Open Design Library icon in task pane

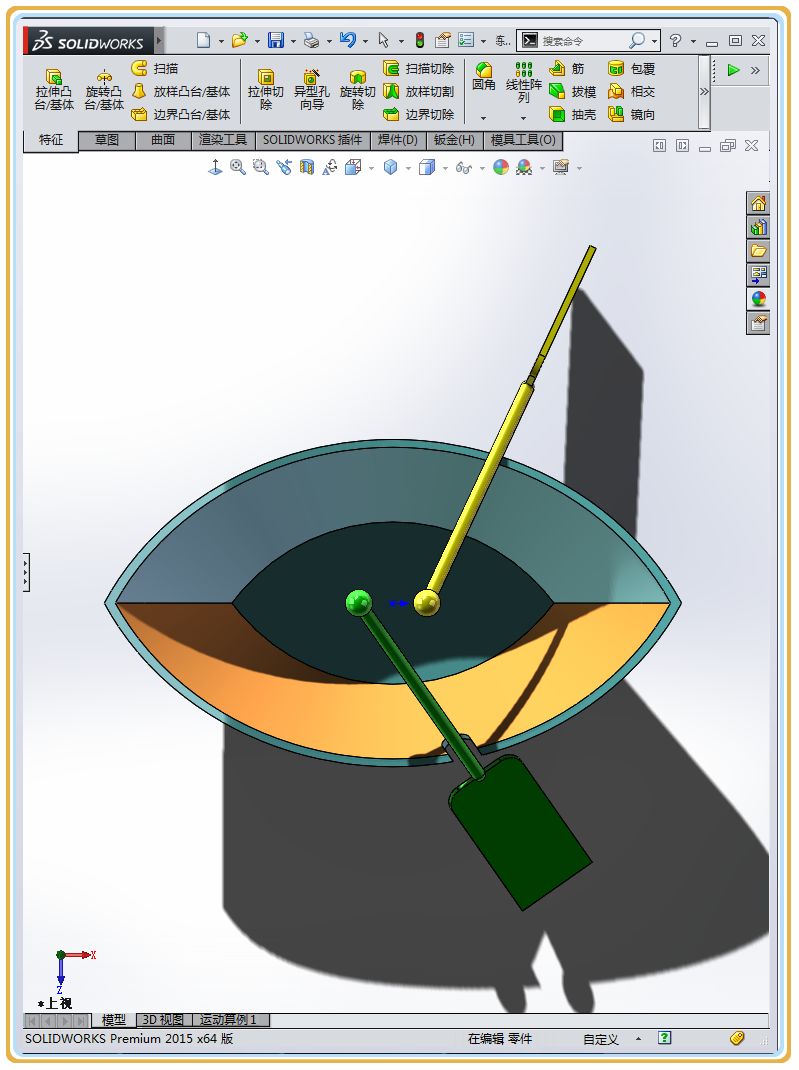pos(758,227)
